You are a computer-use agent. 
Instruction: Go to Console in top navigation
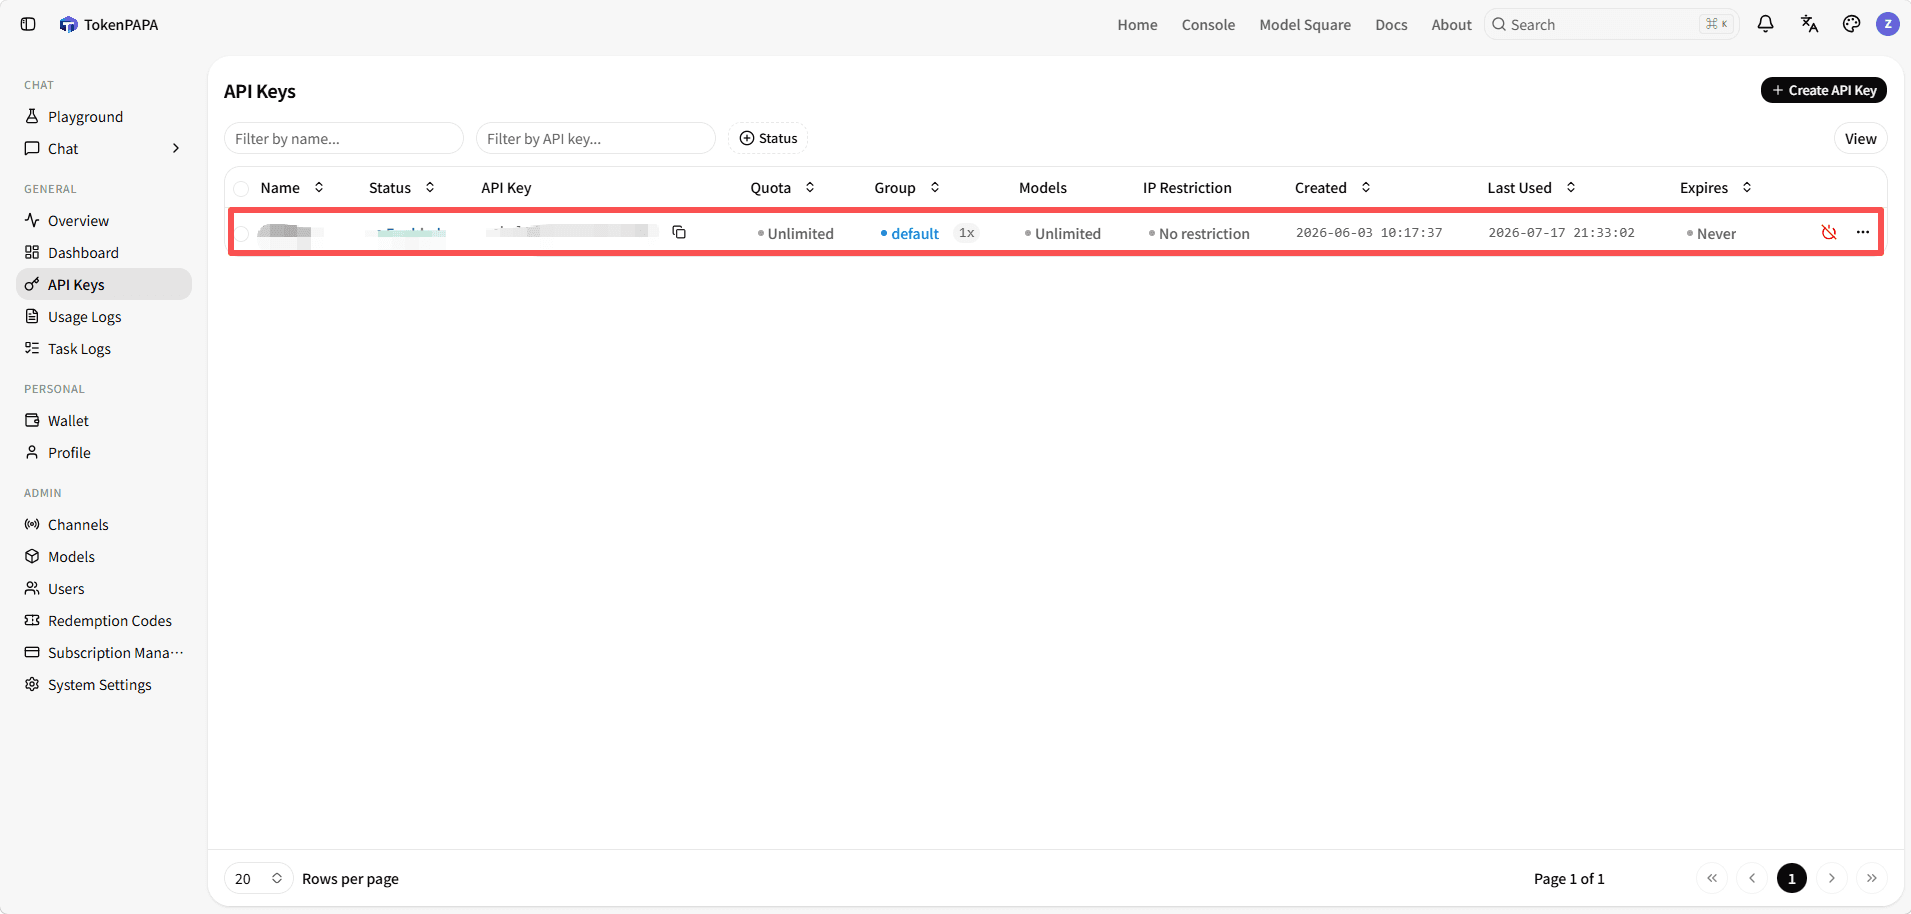pyautogui.click(x=1208, y=24)
